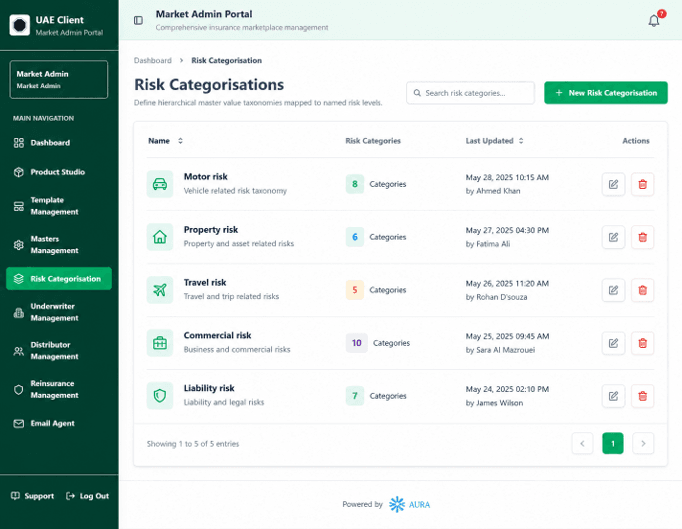This screenshot has height=529, width=682.
Task: Toggle the sidebar collapse icon
Action: point(138,20)
